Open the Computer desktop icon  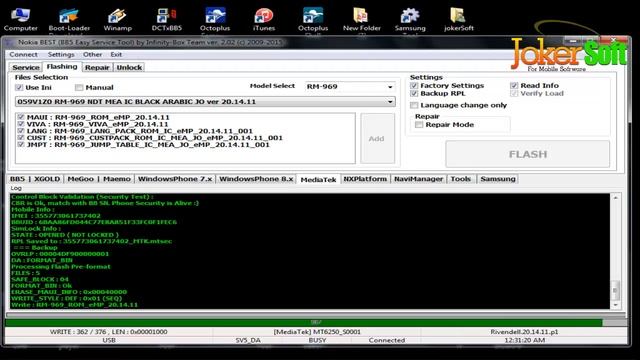click(x=20, y=19)
